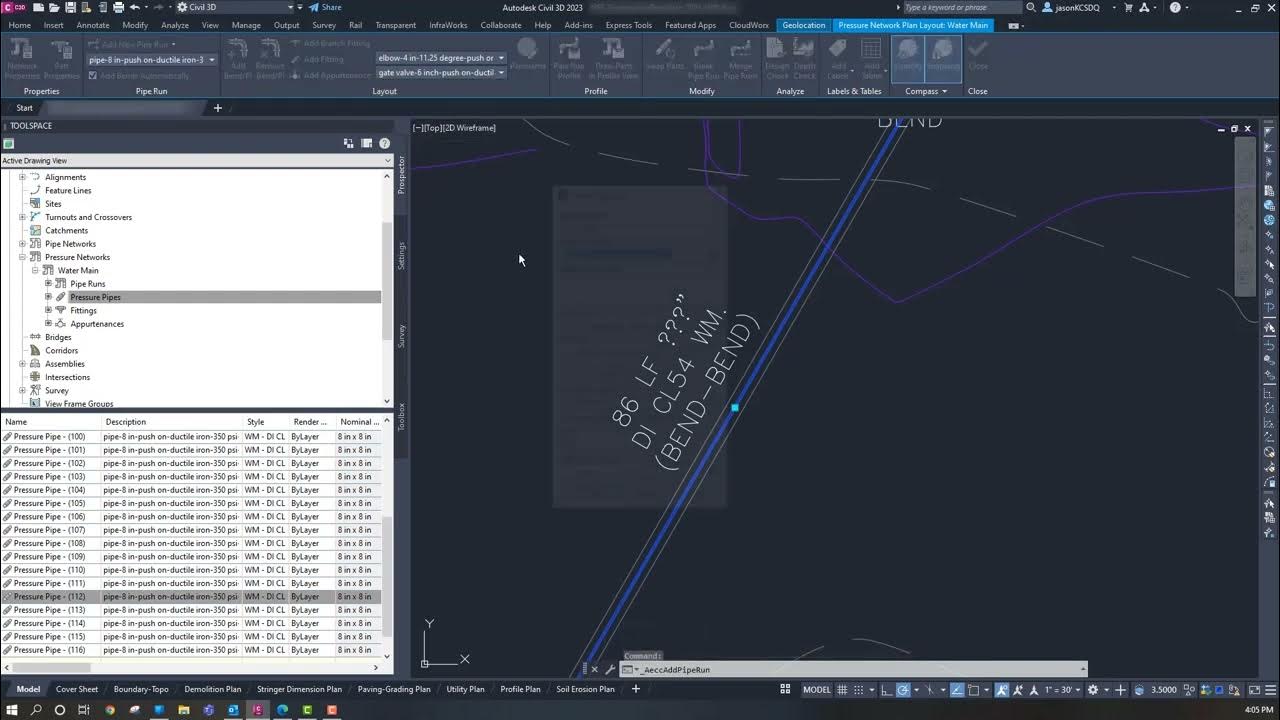This screenshot has height=720, width=1280.
Task: Click the Add Tables ribbon icon
Action: coord(872,59)
